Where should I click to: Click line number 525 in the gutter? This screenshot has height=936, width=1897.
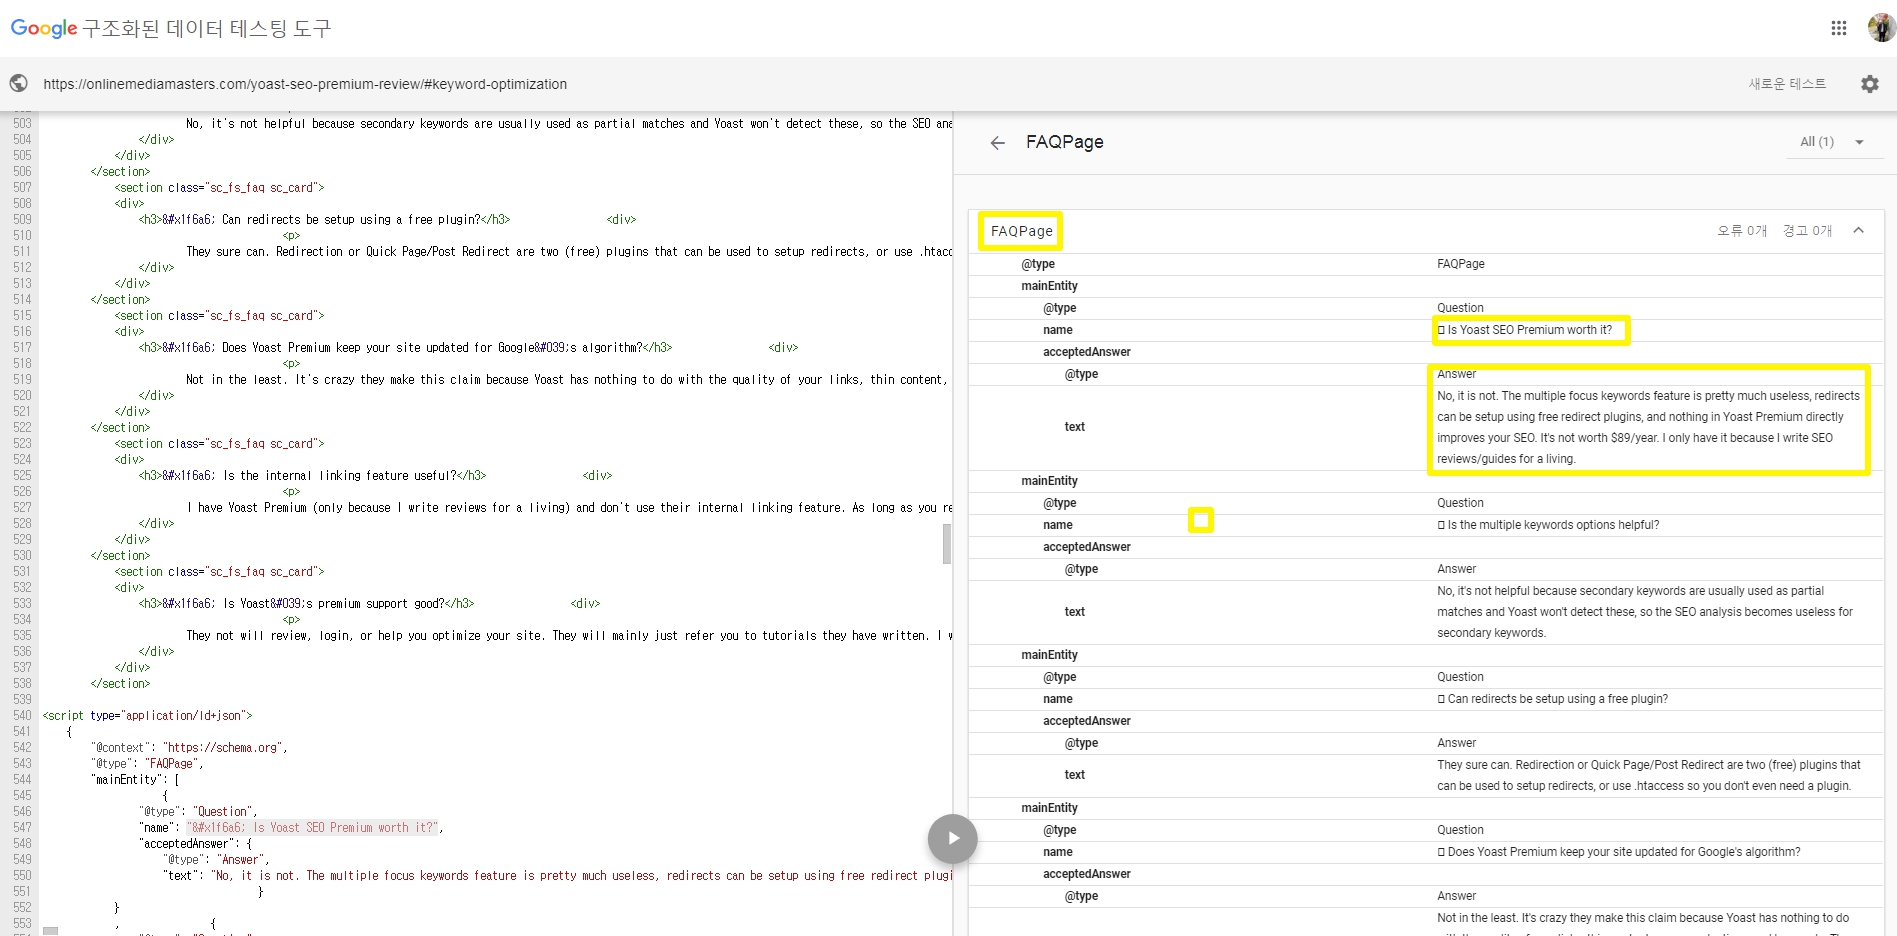click(x=22, y=476)
